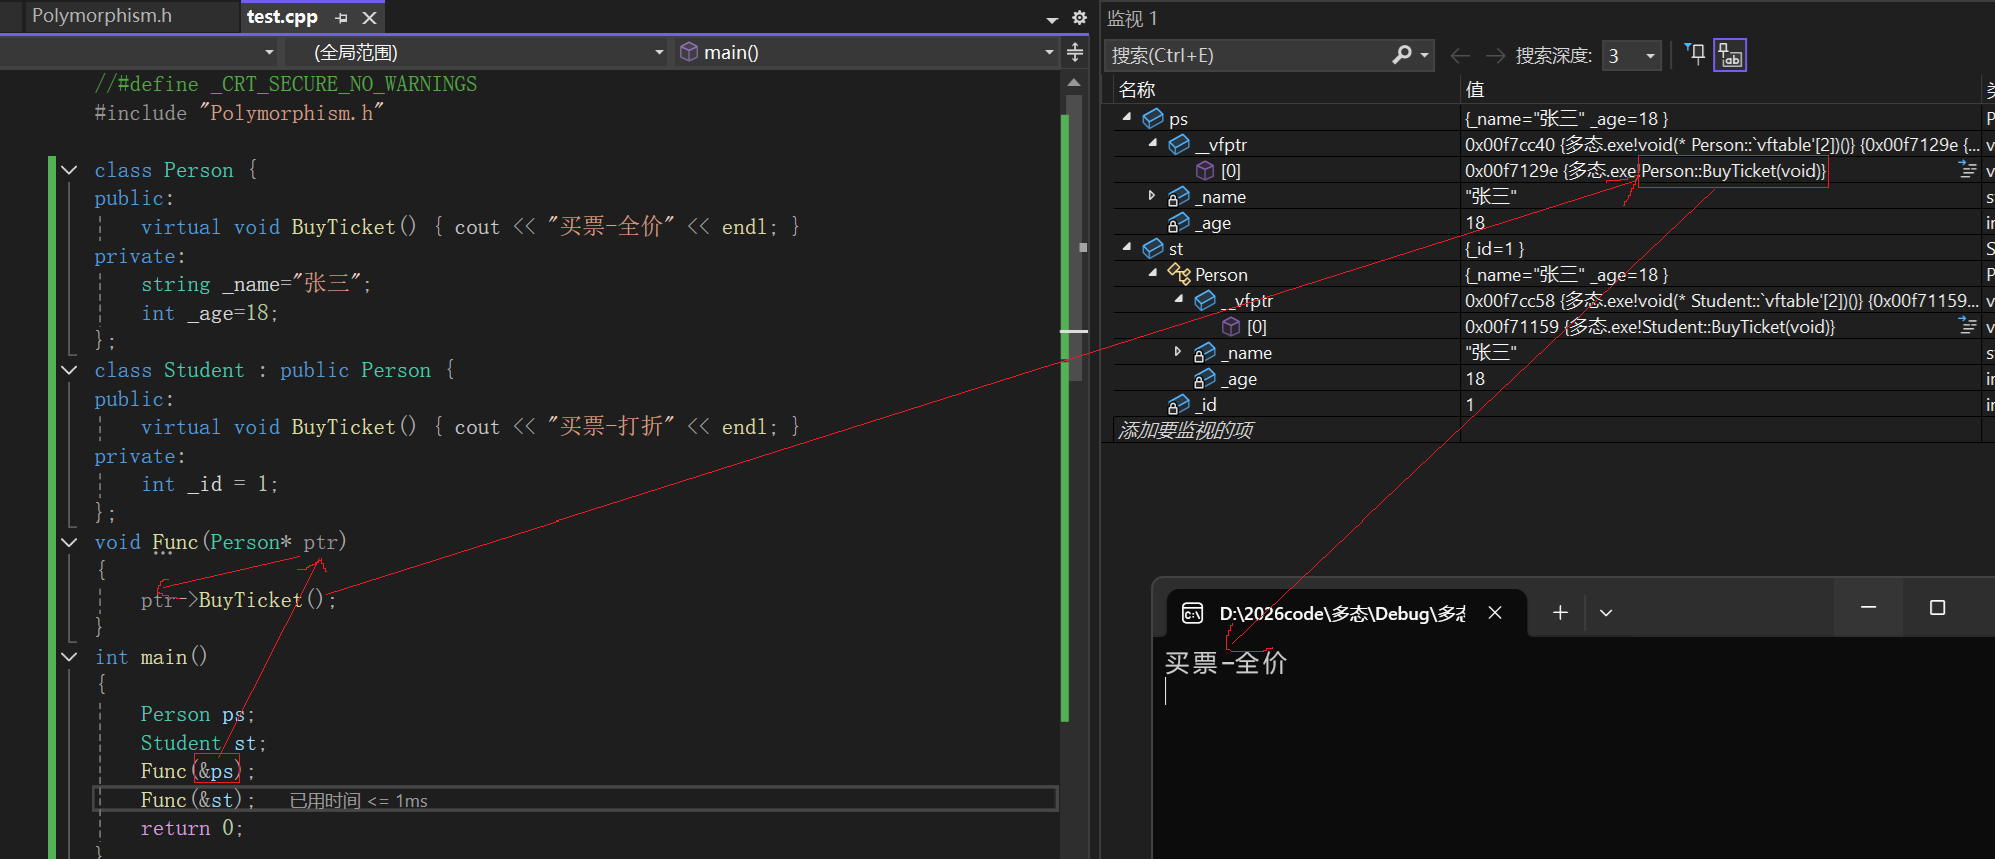The image size is (1995, 859).
Task: Click the _age icon under st Person
Action: (x=1205, y=379)
